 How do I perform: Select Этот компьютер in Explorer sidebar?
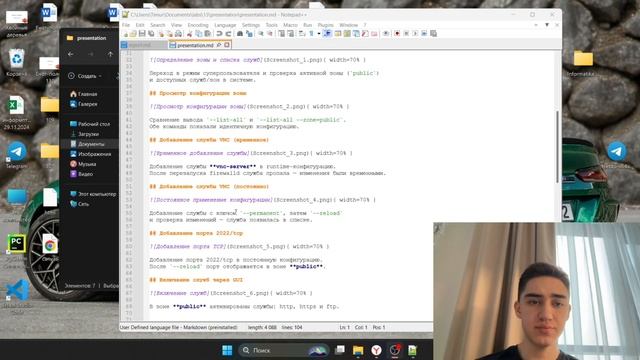click(93, 194)
